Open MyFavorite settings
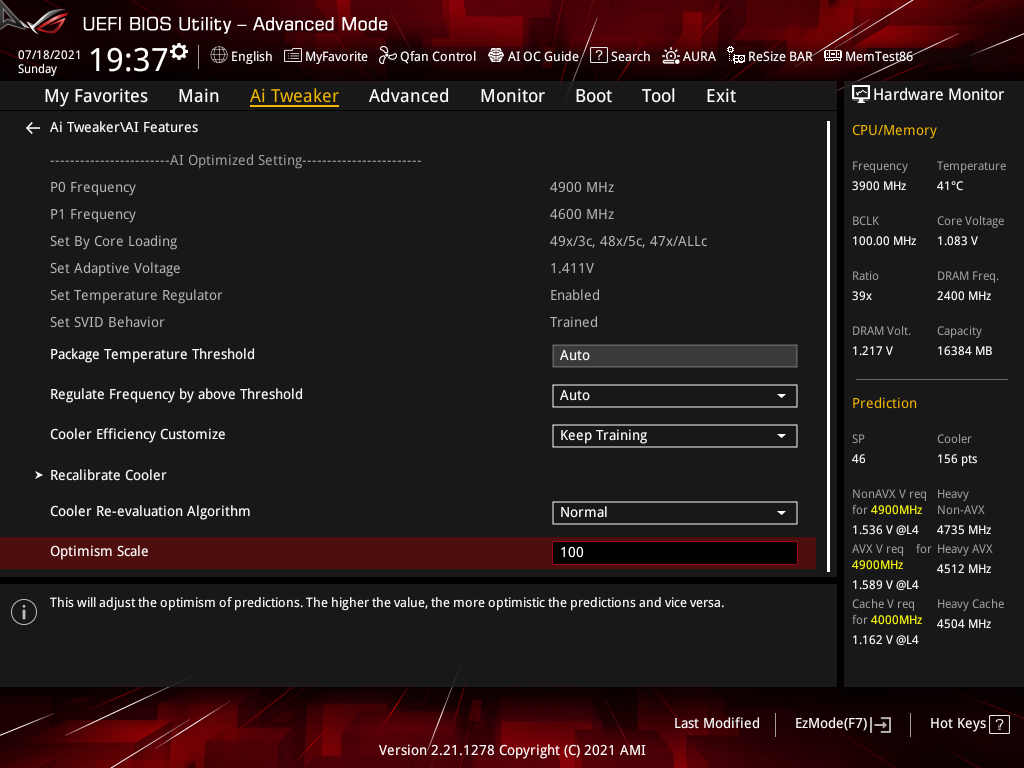 [x=326, y=56]
